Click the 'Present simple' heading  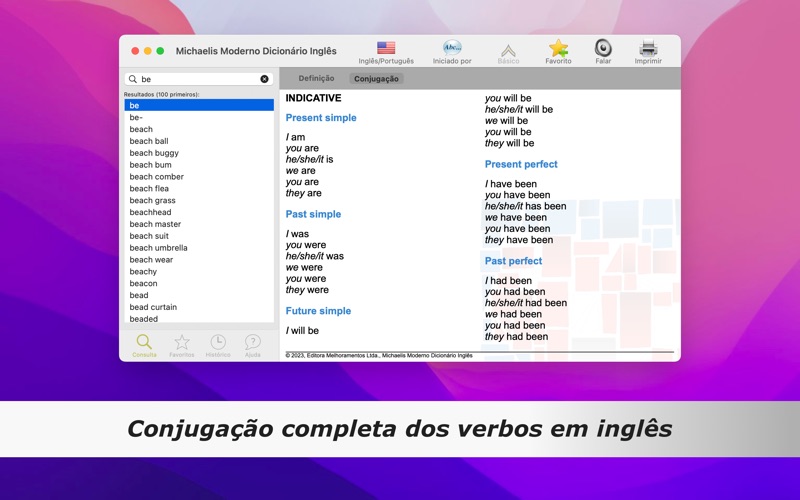coord(321,118)
